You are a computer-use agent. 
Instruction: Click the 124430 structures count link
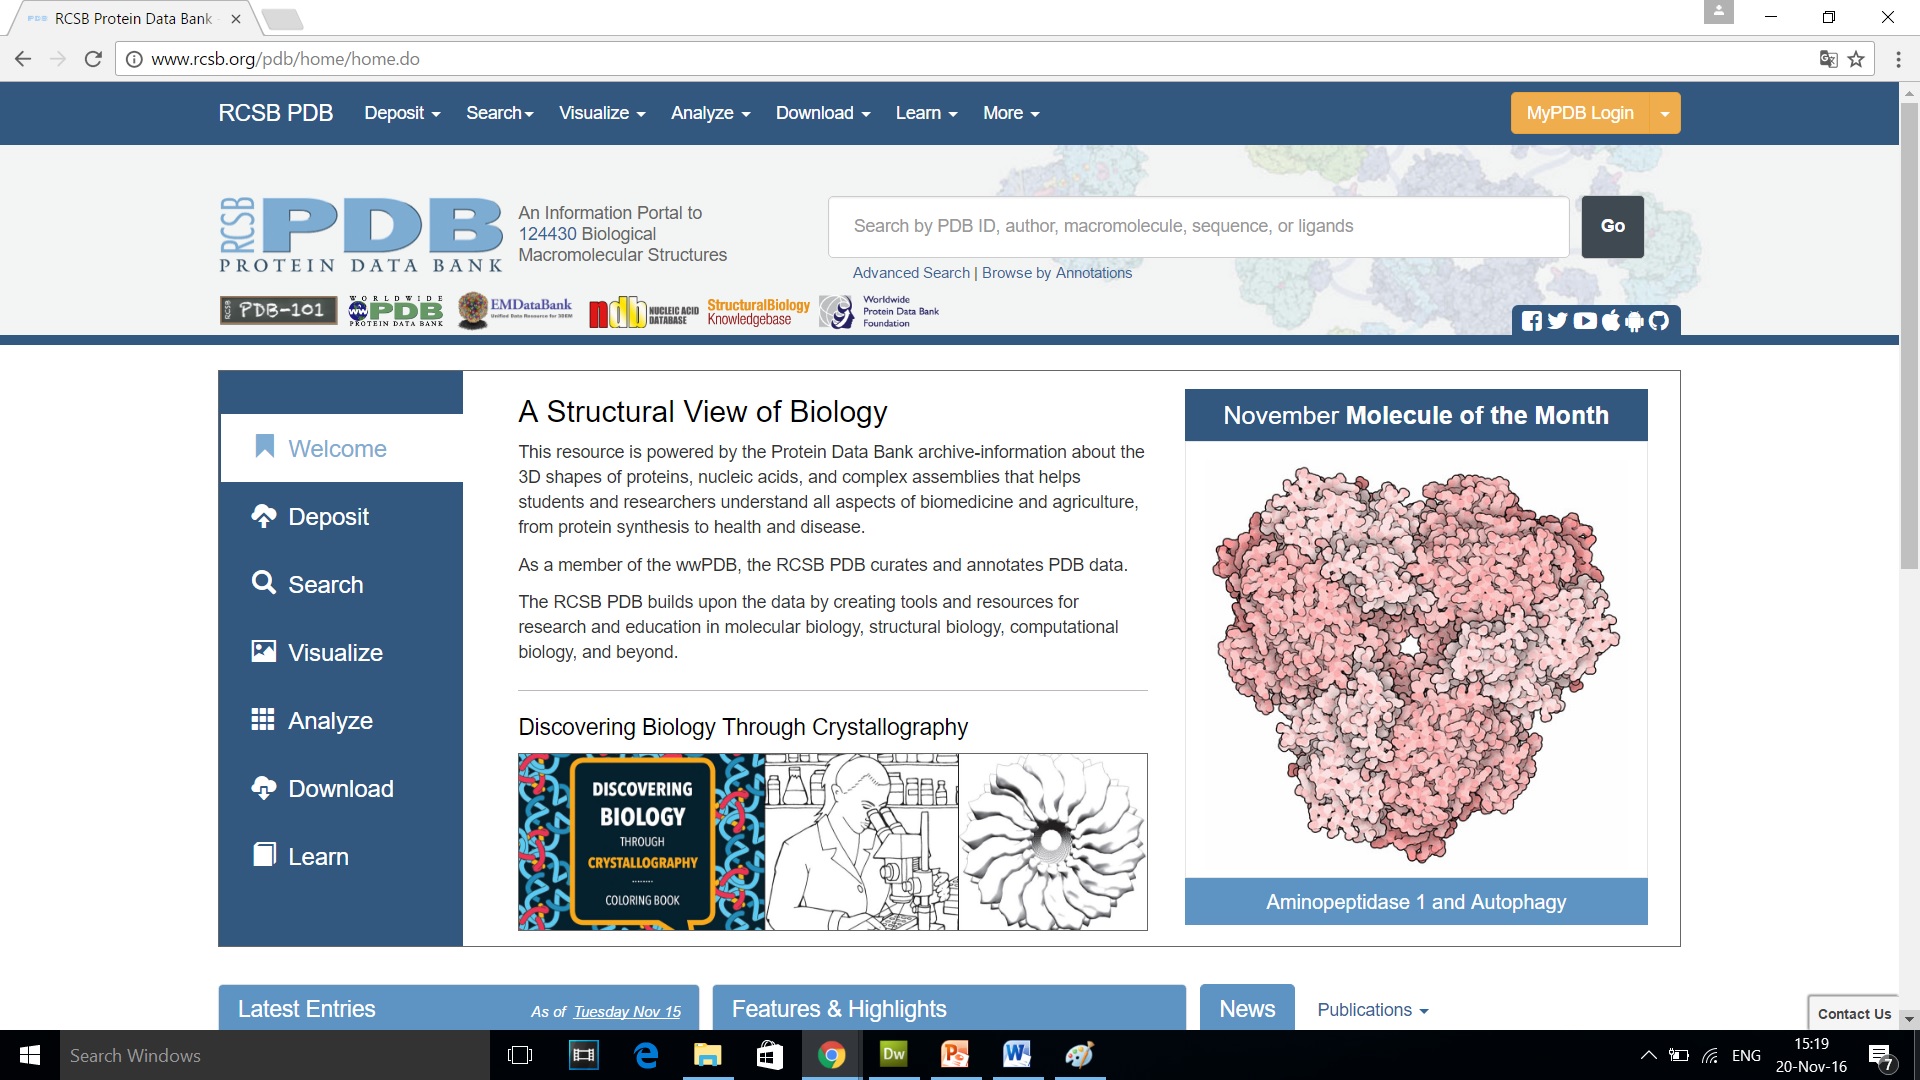coord(547,234)
